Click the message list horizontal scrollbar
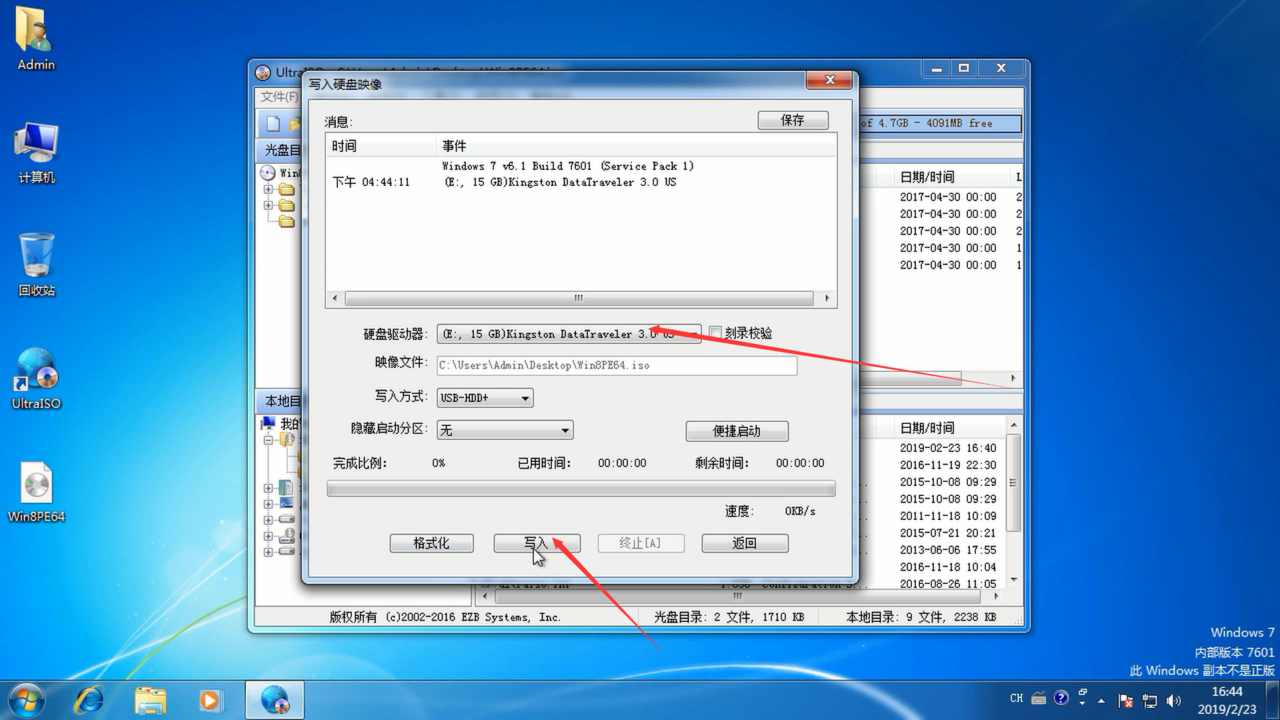 coord(581,298)
